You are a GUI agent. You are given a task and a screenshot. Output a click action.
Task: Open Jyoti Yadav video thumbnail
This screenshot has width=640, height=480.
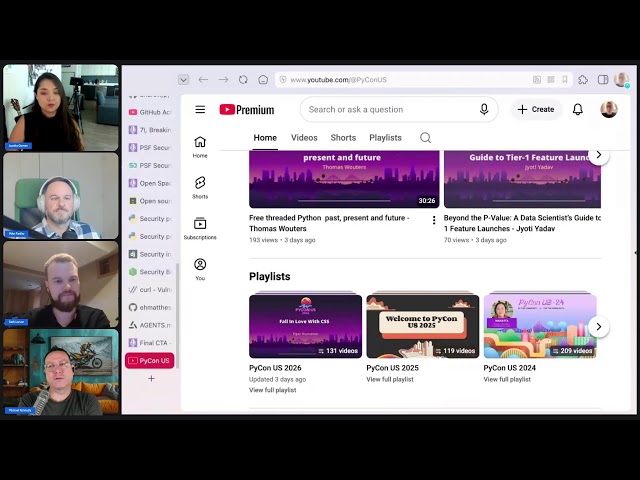click(x=522, y=179)
